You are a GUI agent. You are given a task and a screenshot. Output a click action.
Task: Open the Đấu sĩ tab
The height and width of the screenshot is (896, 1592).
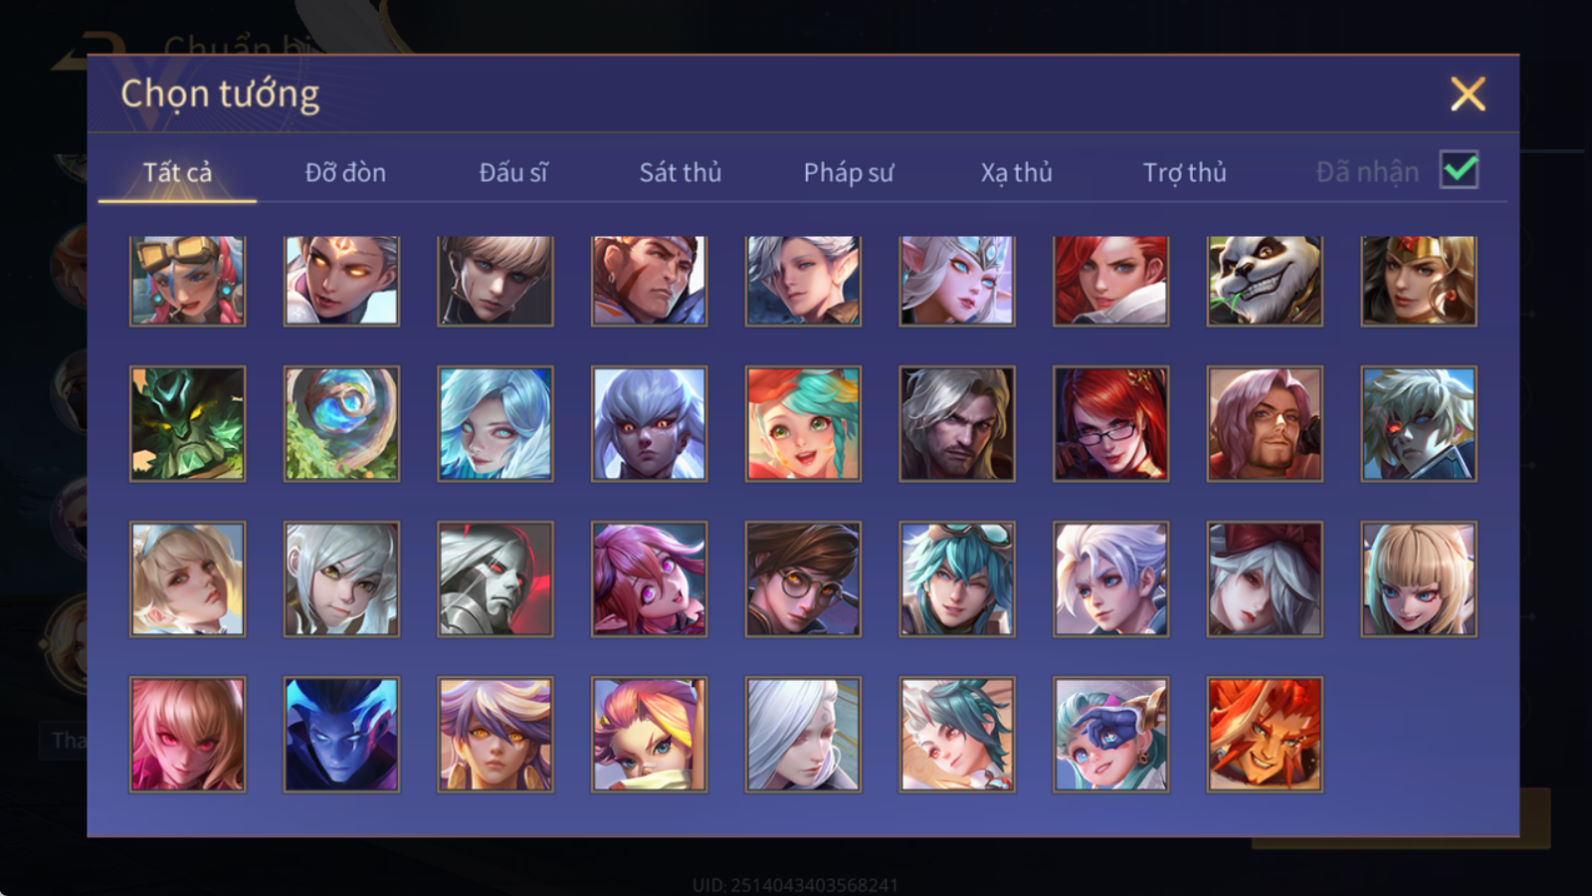click(513, 172)
